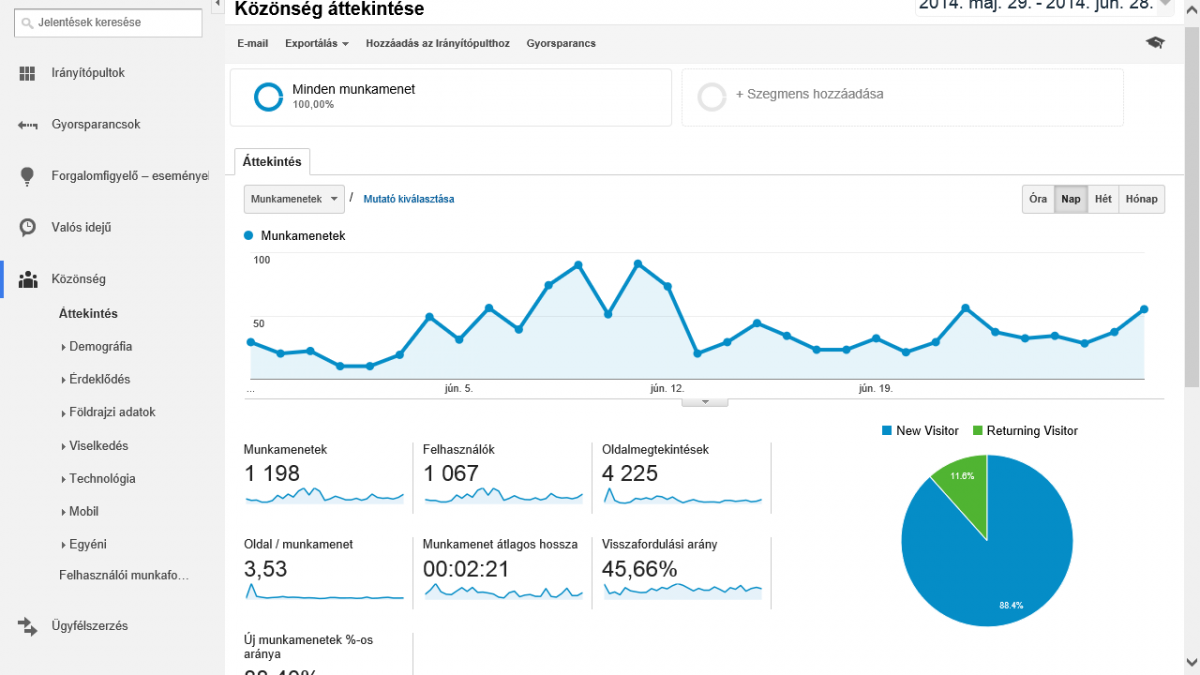Click the Valós idejű clock icon
The height and width of the screenshot is (675, 1200).
pyautogui.click(x=28, y=227)
